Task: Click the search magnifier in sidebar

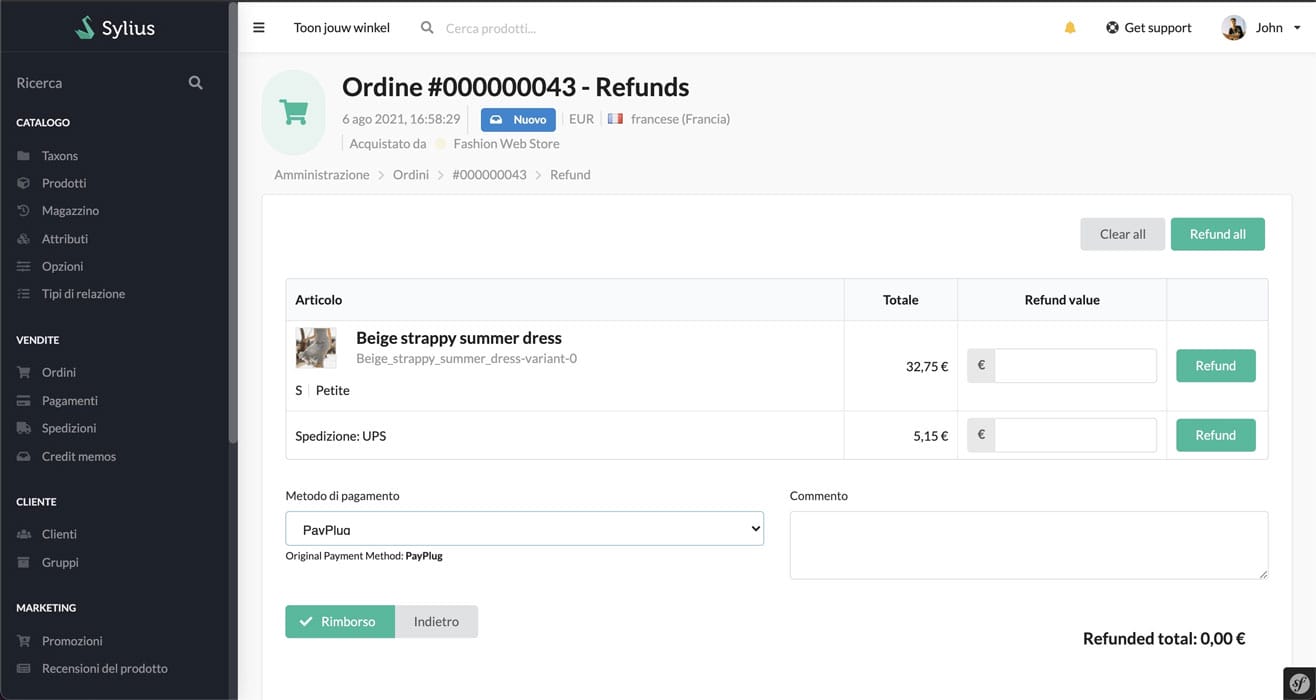Action: point(196,83)
